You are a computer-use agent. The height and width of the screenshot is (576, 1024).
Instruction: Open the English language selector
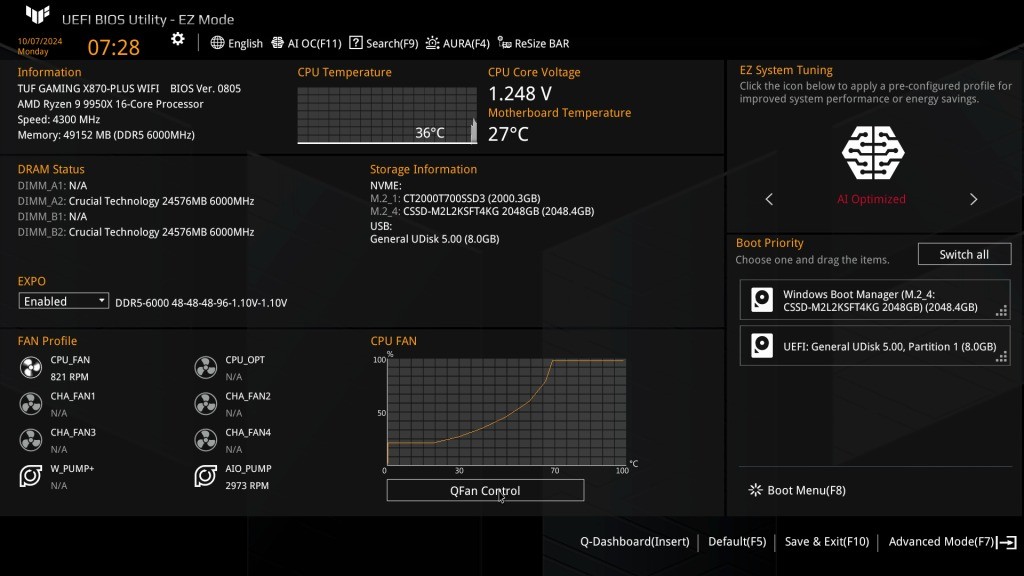[x=237, y=43]
